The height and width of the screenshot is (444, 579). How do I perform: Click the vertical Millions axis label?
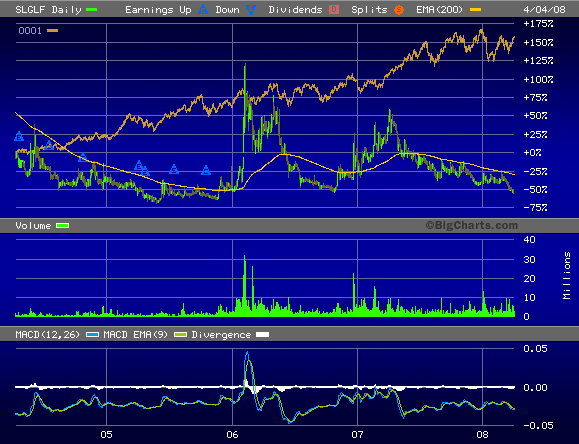tap(566, 276)
